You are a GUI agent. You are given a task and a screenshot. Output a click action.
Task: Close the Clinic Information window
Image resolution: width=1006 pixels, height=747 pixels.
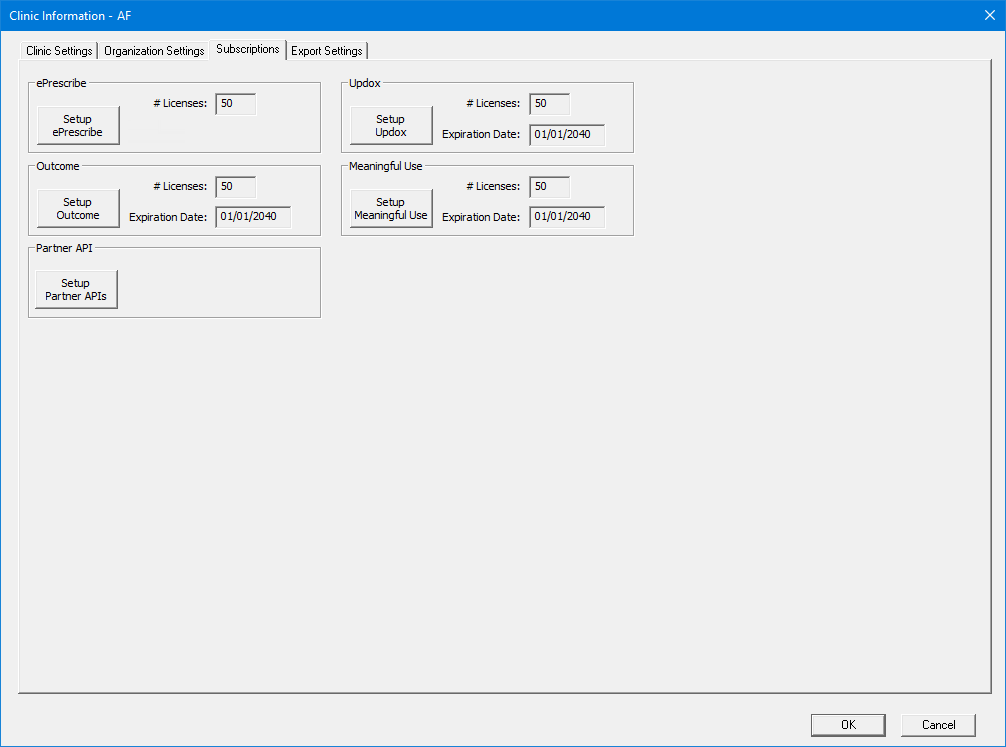(988, 15)
